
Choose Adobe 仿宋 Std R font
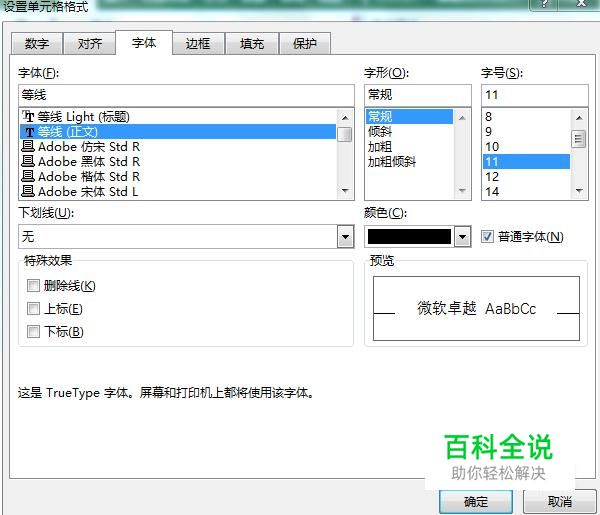click(178, 147)
